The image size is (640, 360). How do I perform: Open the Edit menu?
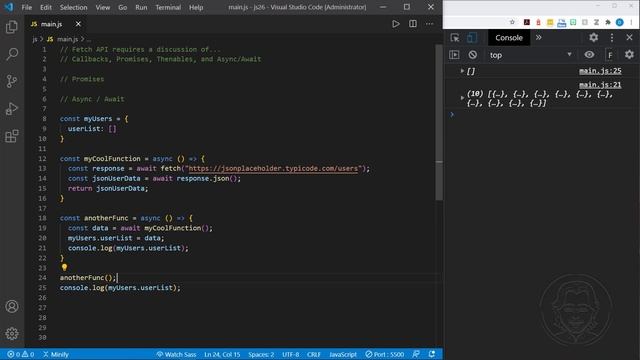pyautogui.click(x=46, y=7)
